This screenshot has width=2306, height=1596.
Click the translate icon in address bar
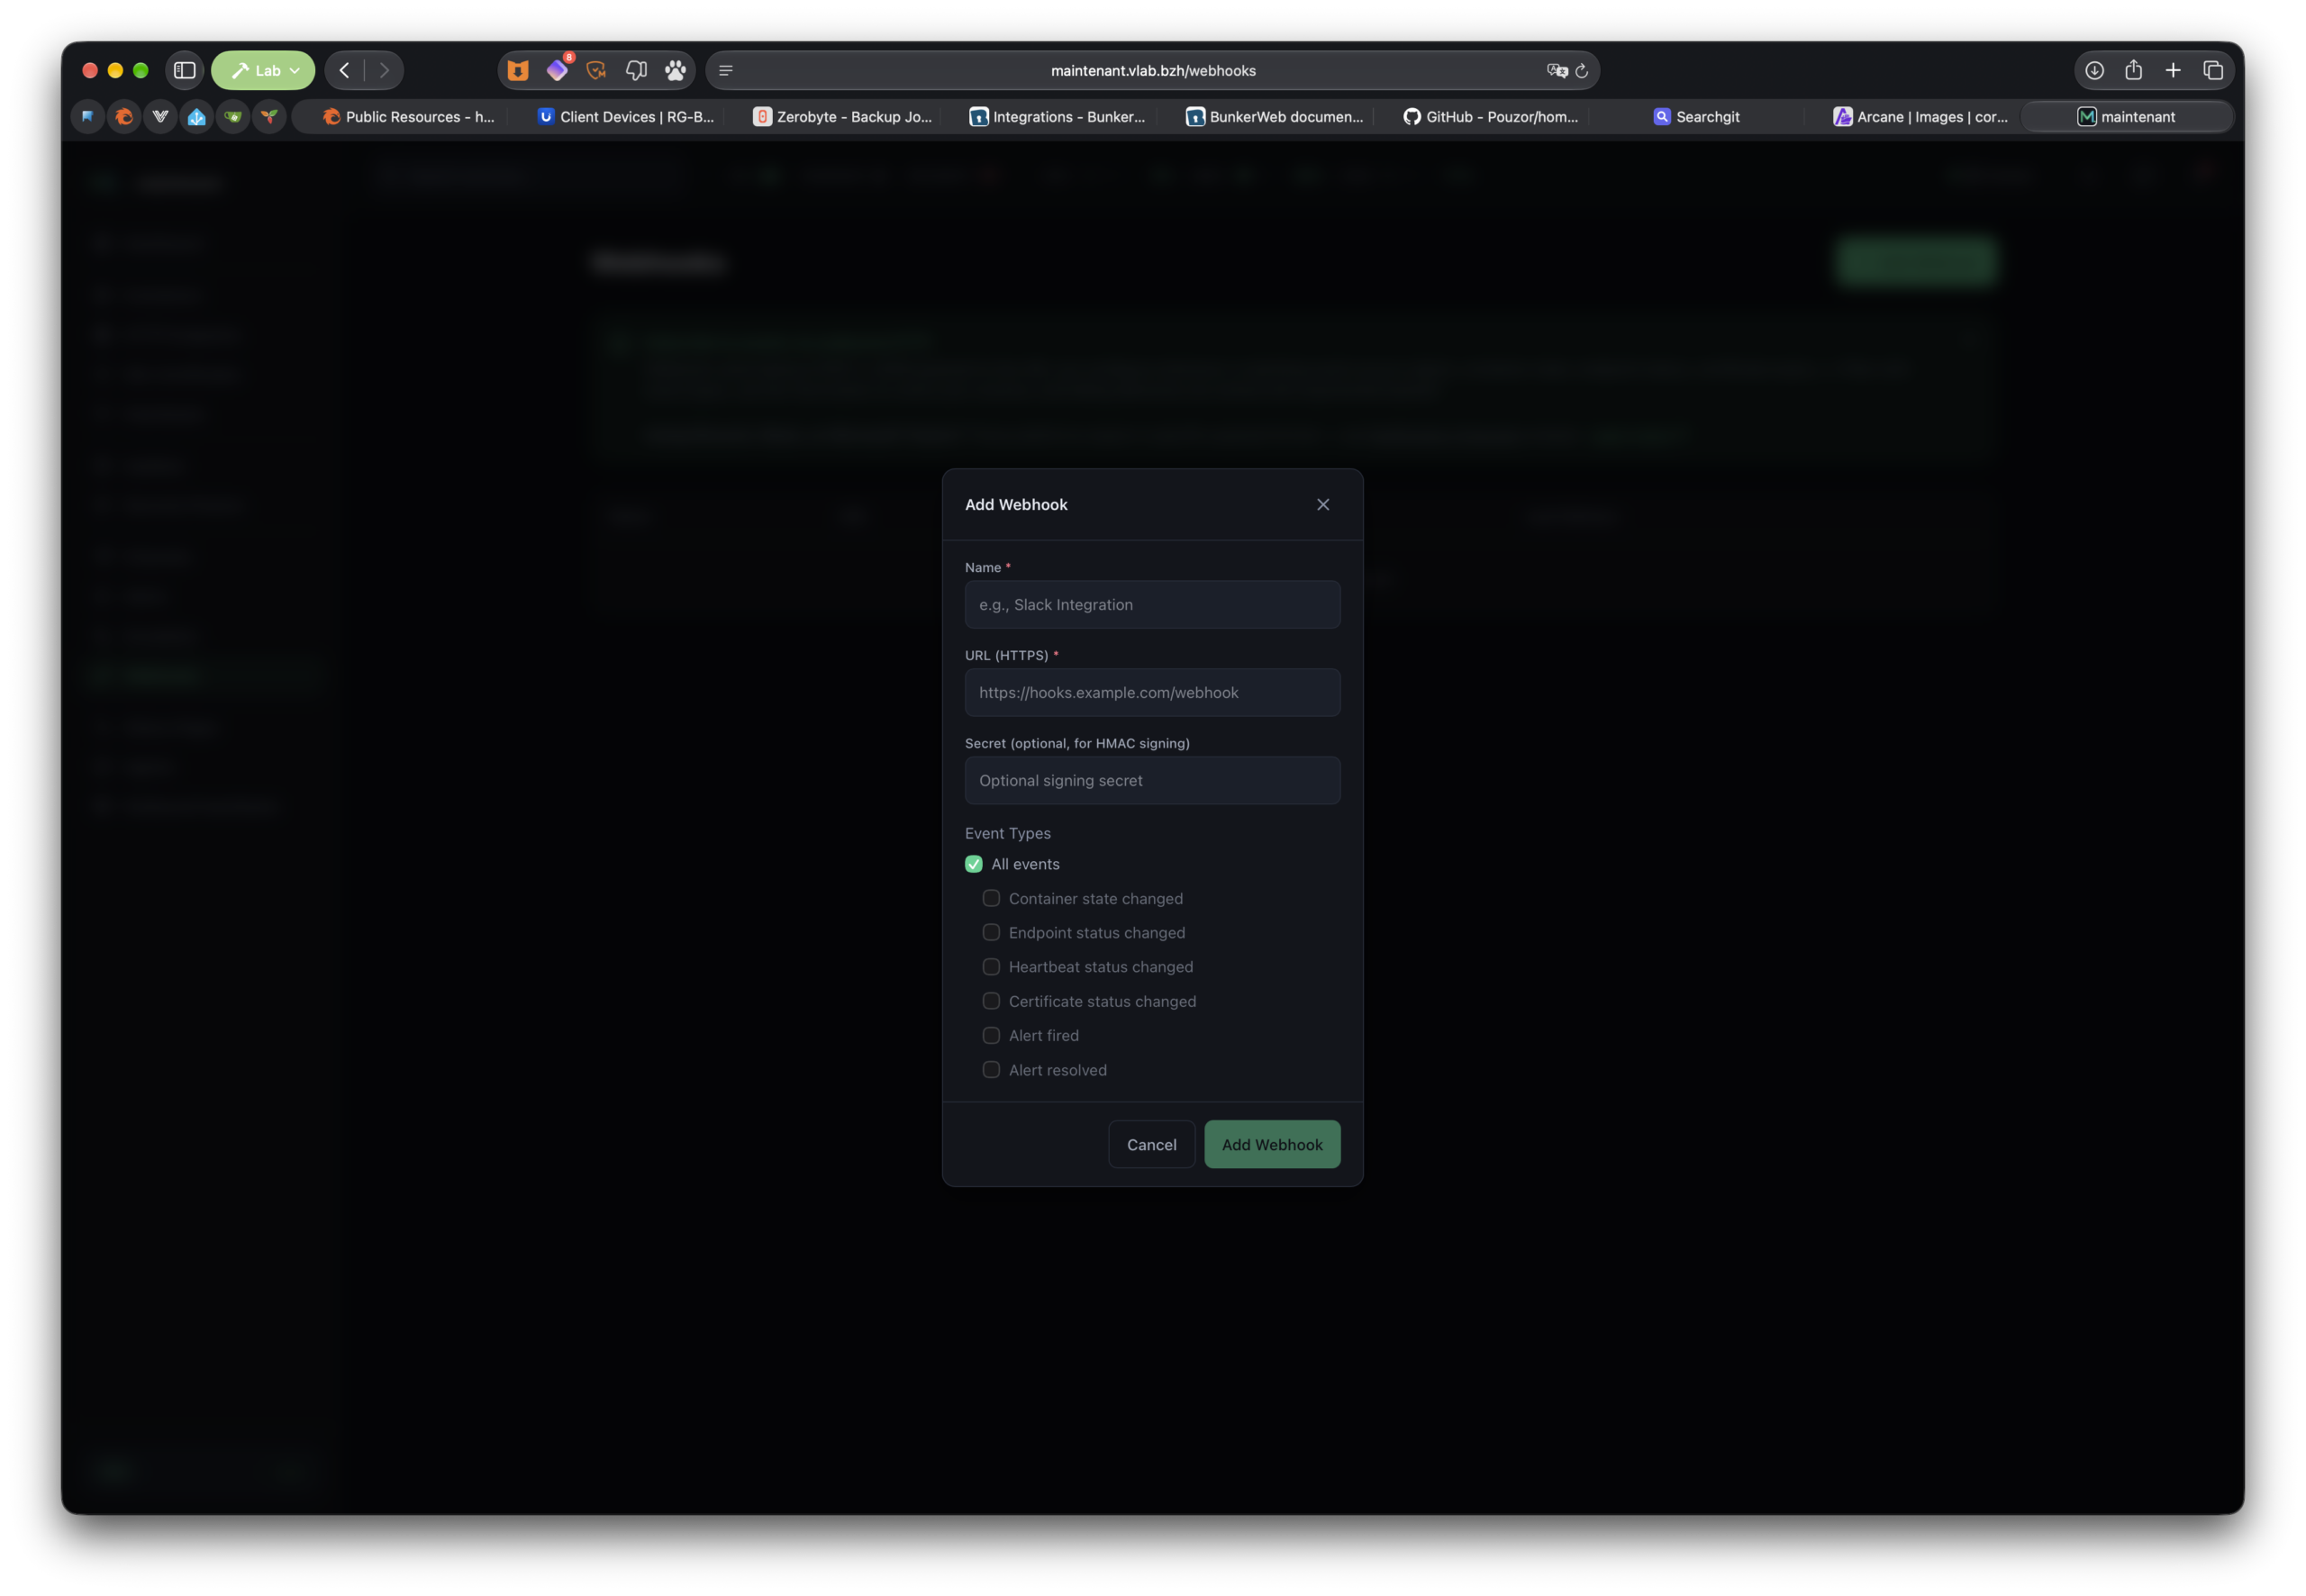(1556, 70)
